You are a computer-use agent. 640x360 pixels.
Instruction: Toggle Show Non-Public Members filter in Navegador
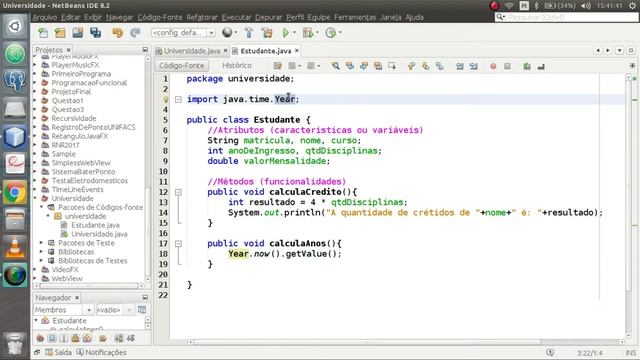tap(76, 338)
